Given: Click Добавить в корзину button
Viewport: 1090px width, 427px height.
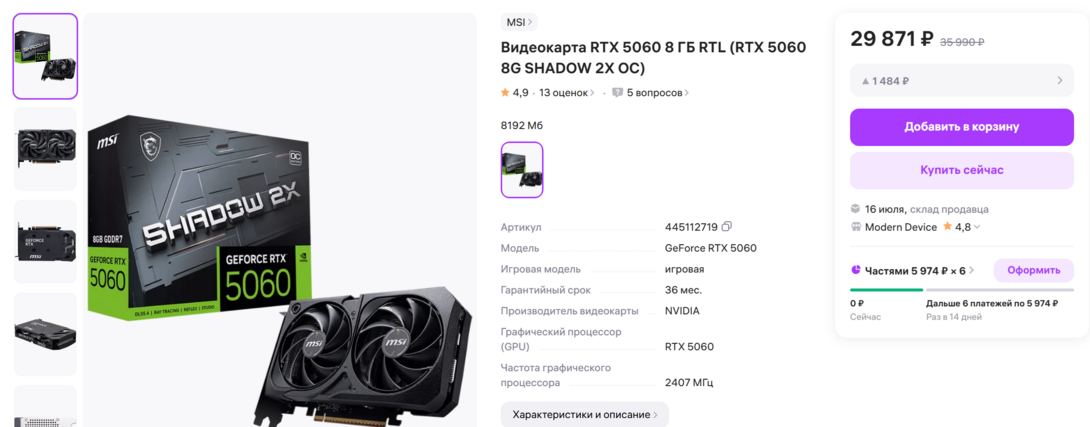Looking at the screenshot, I should point(961,127).
